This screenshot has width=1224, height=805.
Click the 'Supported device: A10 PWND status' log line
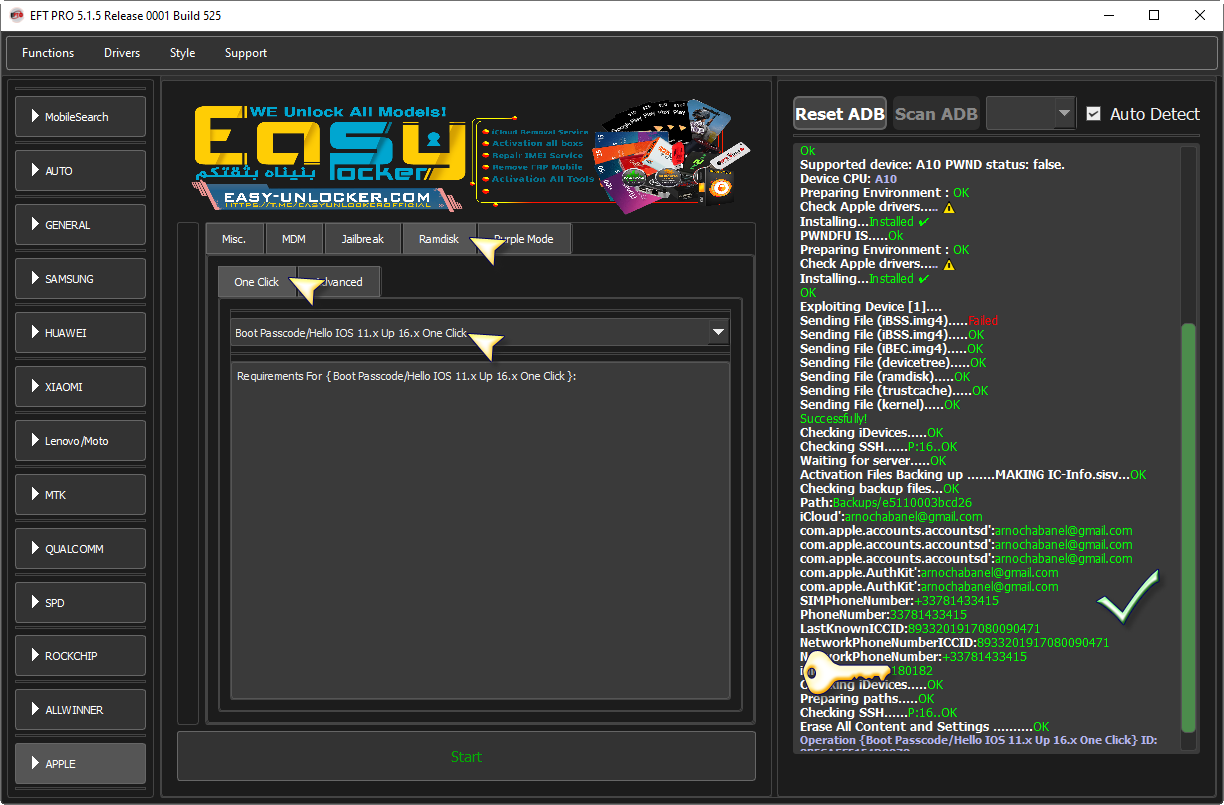[932, 165]
